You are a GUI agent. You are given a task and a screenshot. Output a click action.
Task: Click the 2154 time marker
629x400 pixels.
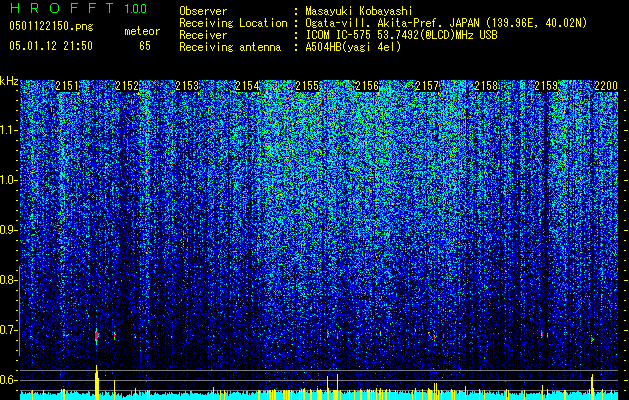pyautogui.click(x=247, y=86)
